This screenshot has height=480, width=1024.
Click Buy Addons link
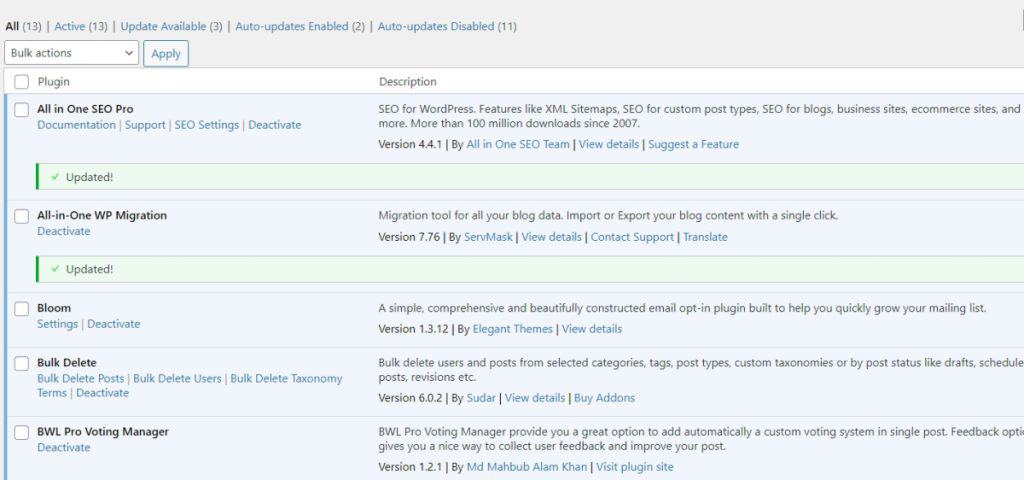604,398
